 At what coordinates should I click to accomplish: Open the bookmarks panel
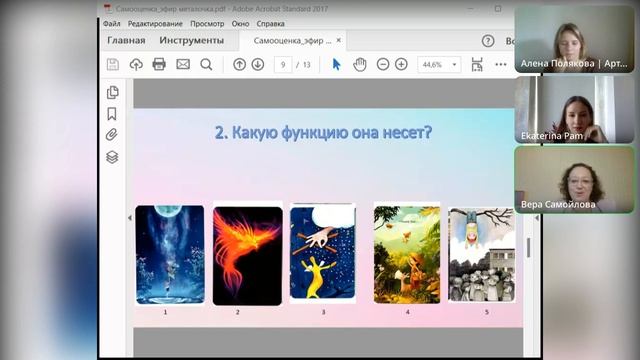tap(112, 114)
